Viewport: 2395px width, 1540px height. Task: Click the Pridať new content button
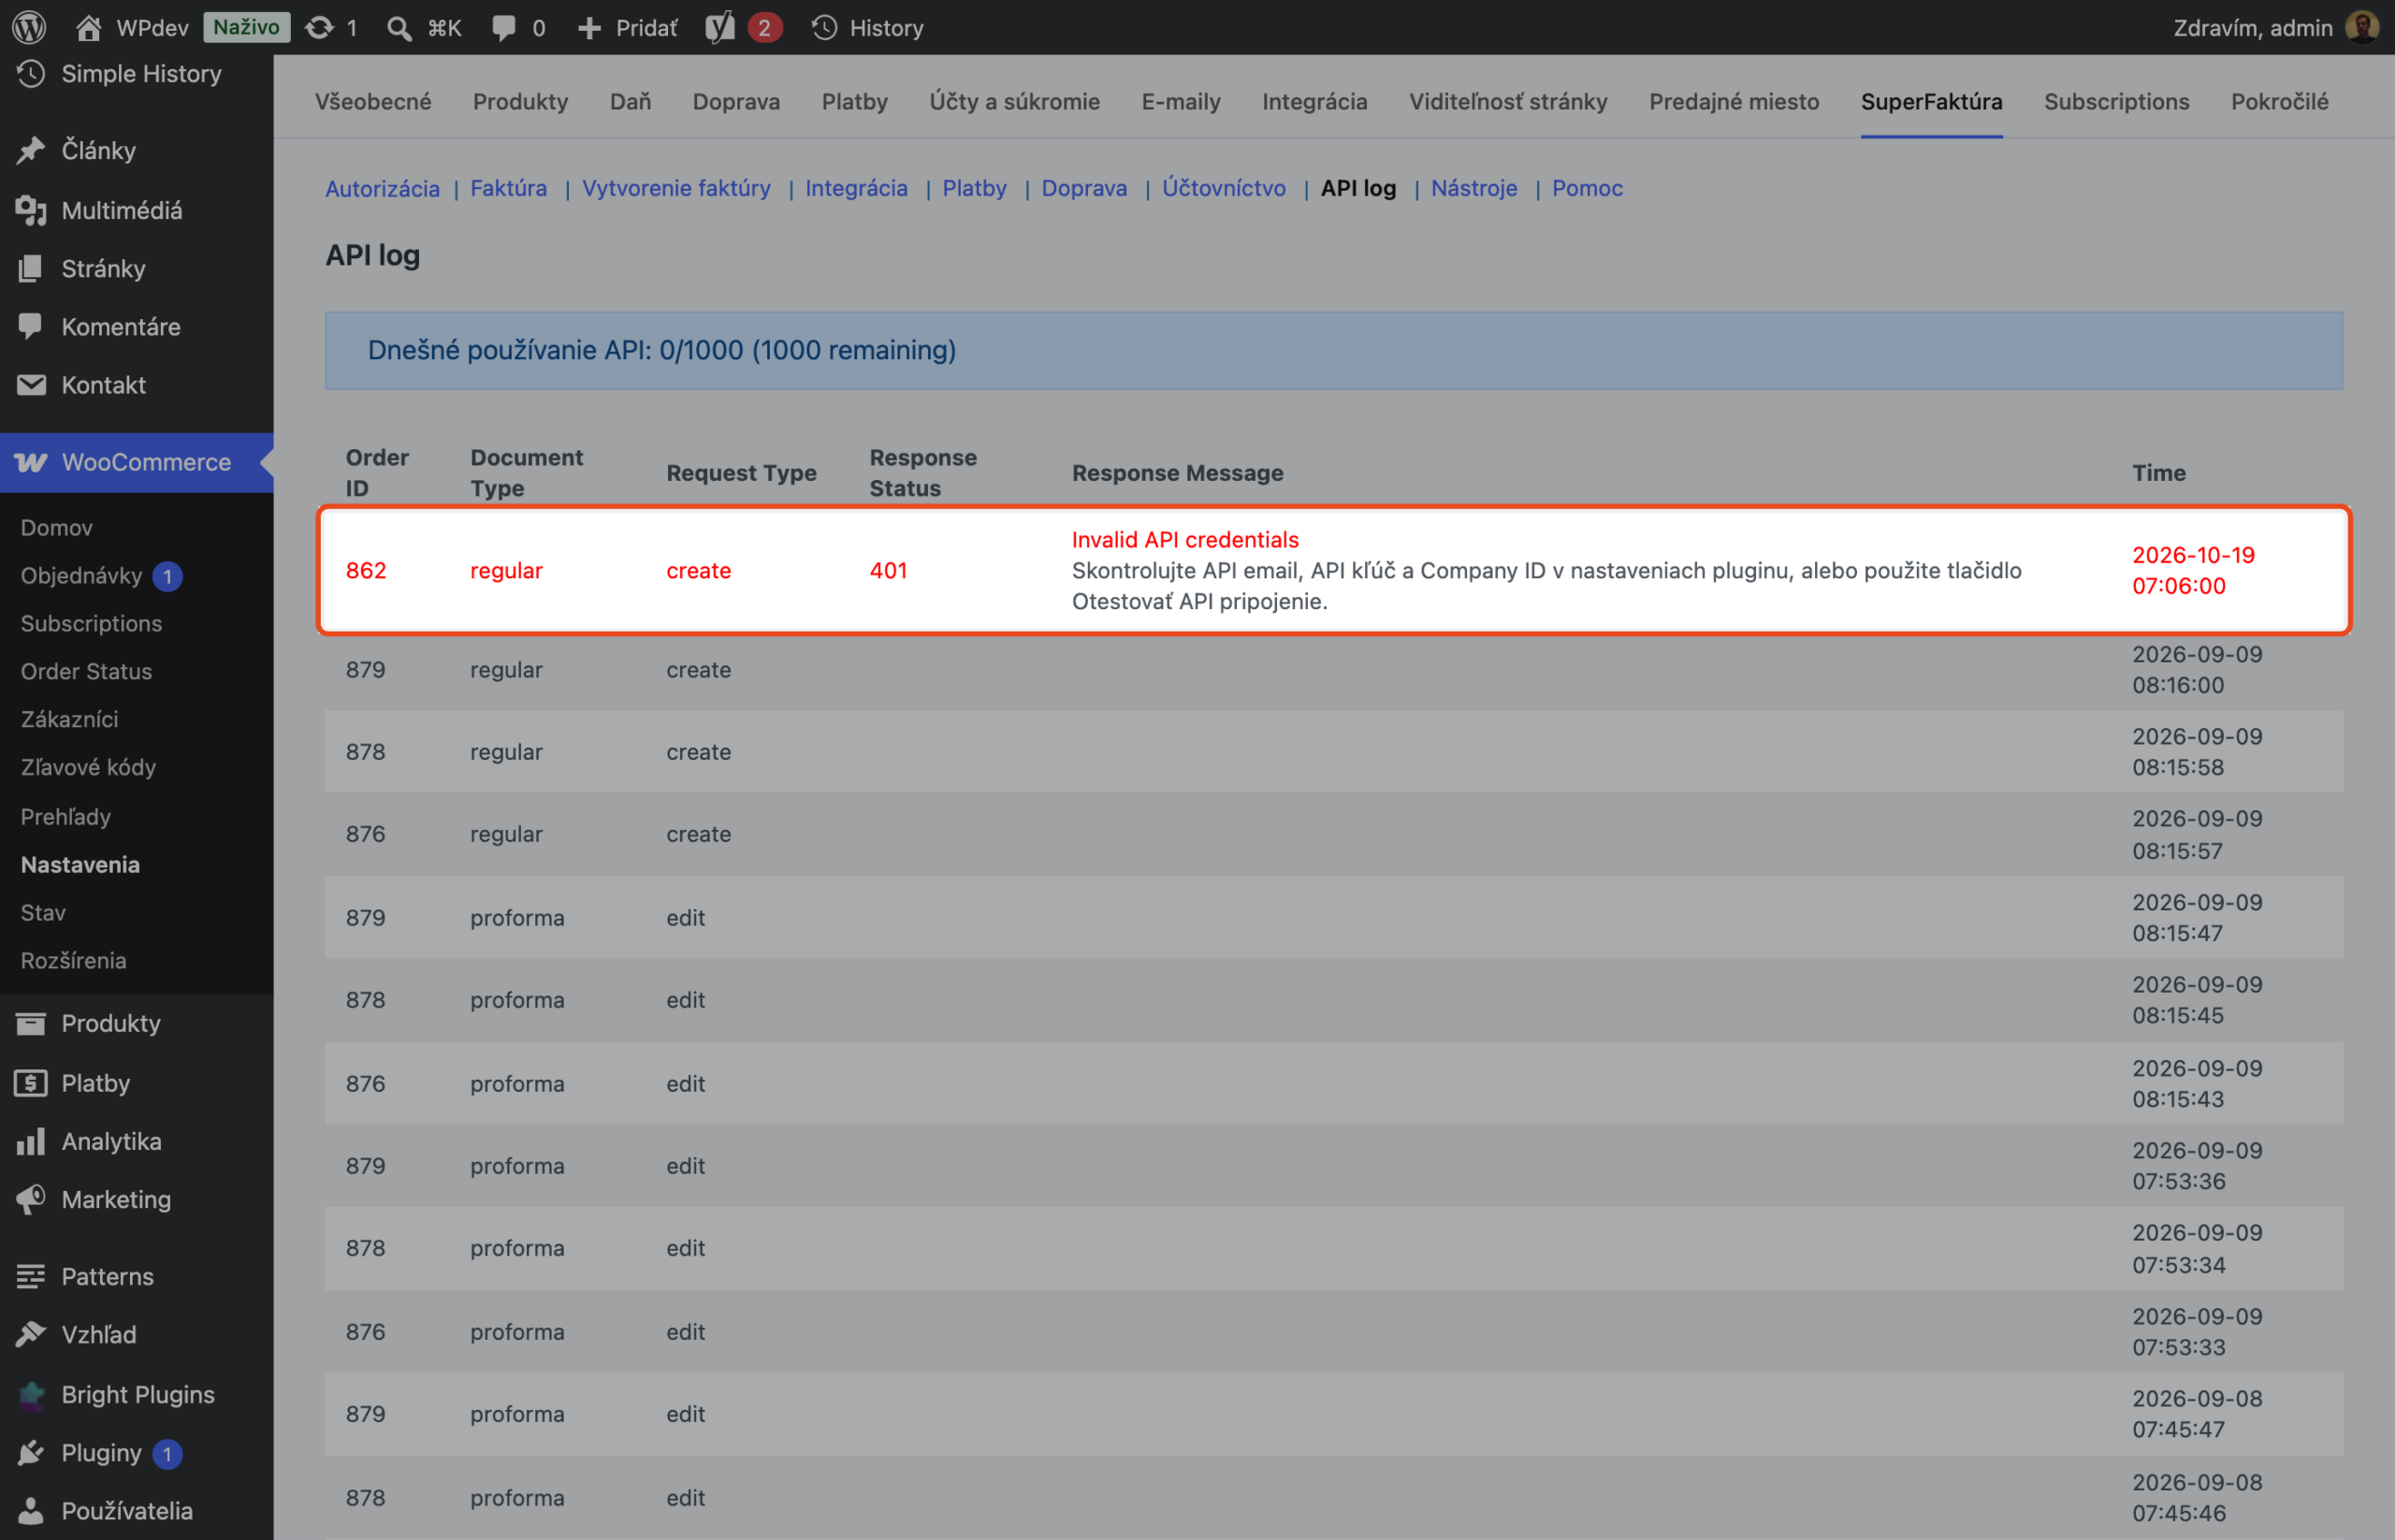(x=628, y=28)
